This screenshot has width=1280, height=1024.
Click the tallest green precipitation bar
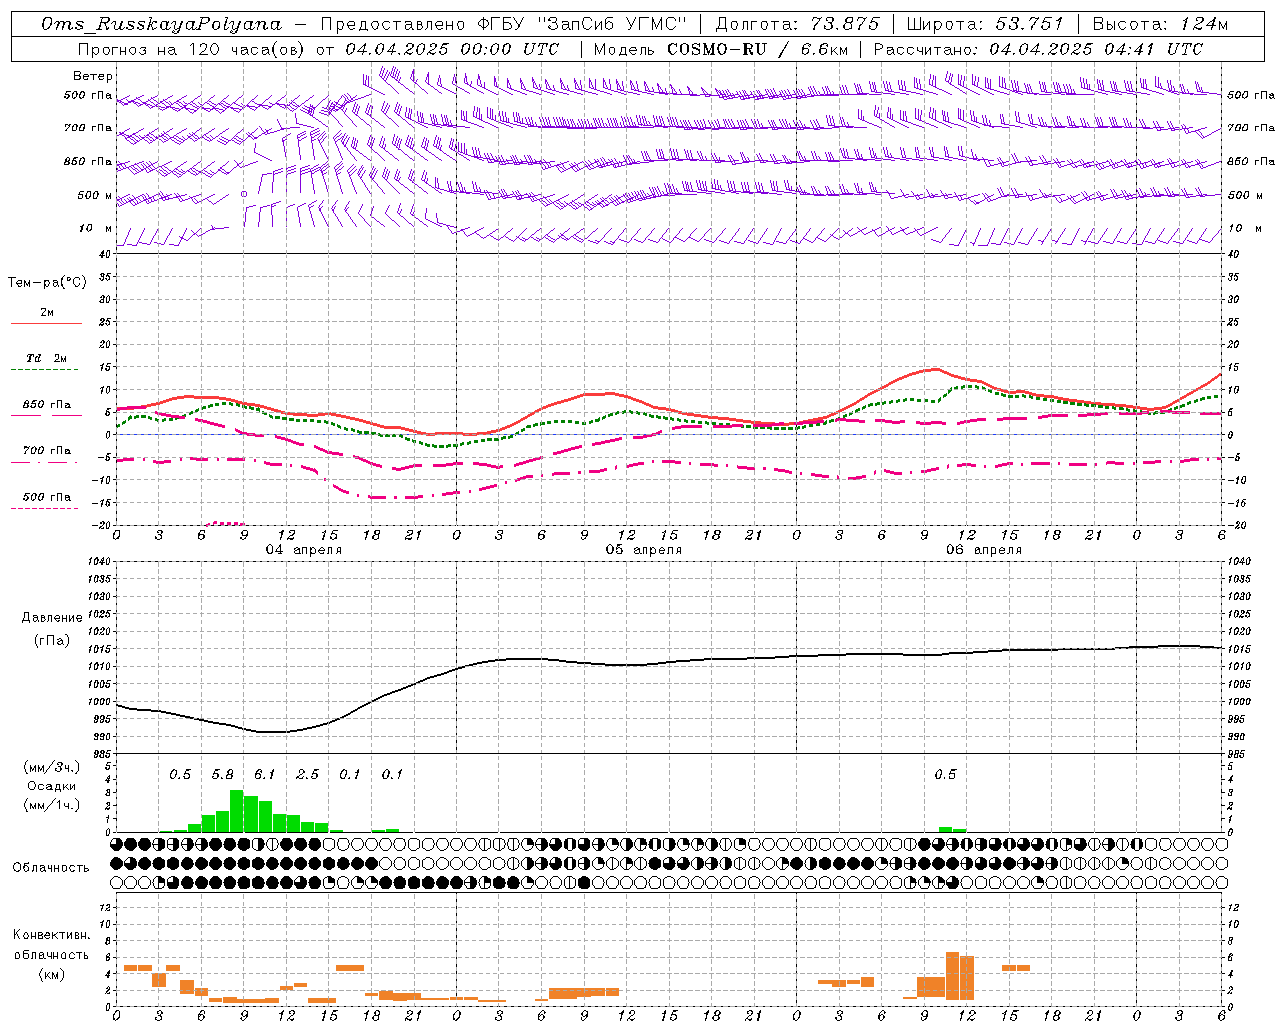237,811
